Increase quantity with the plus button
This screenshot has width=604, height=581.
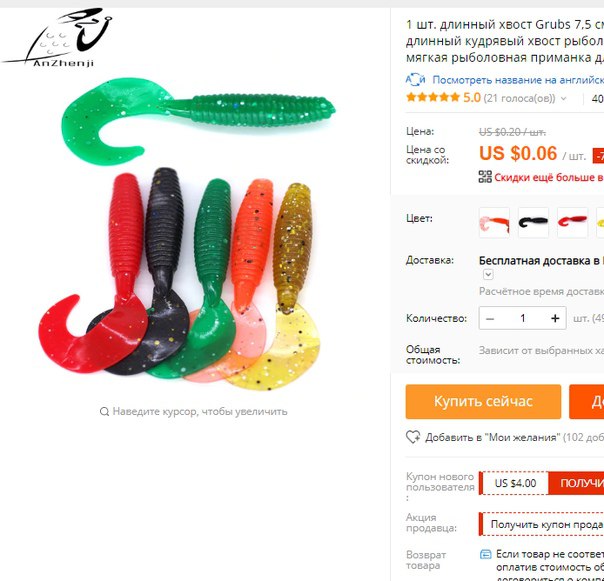(555, 318)
